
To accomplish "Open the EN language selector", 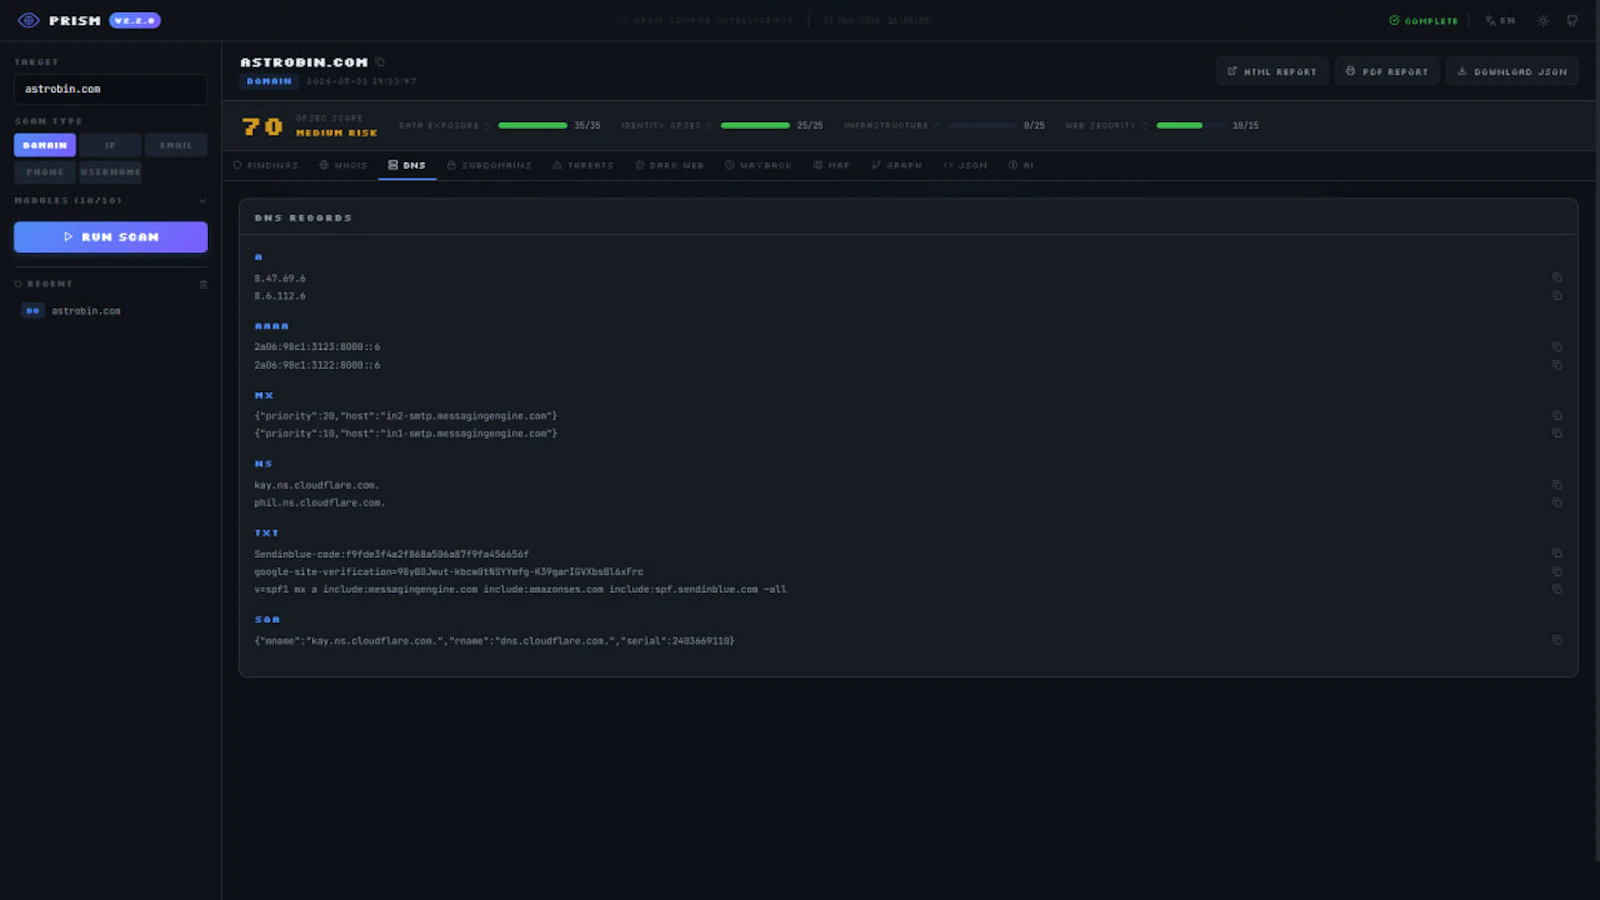I will [1501, 20].
